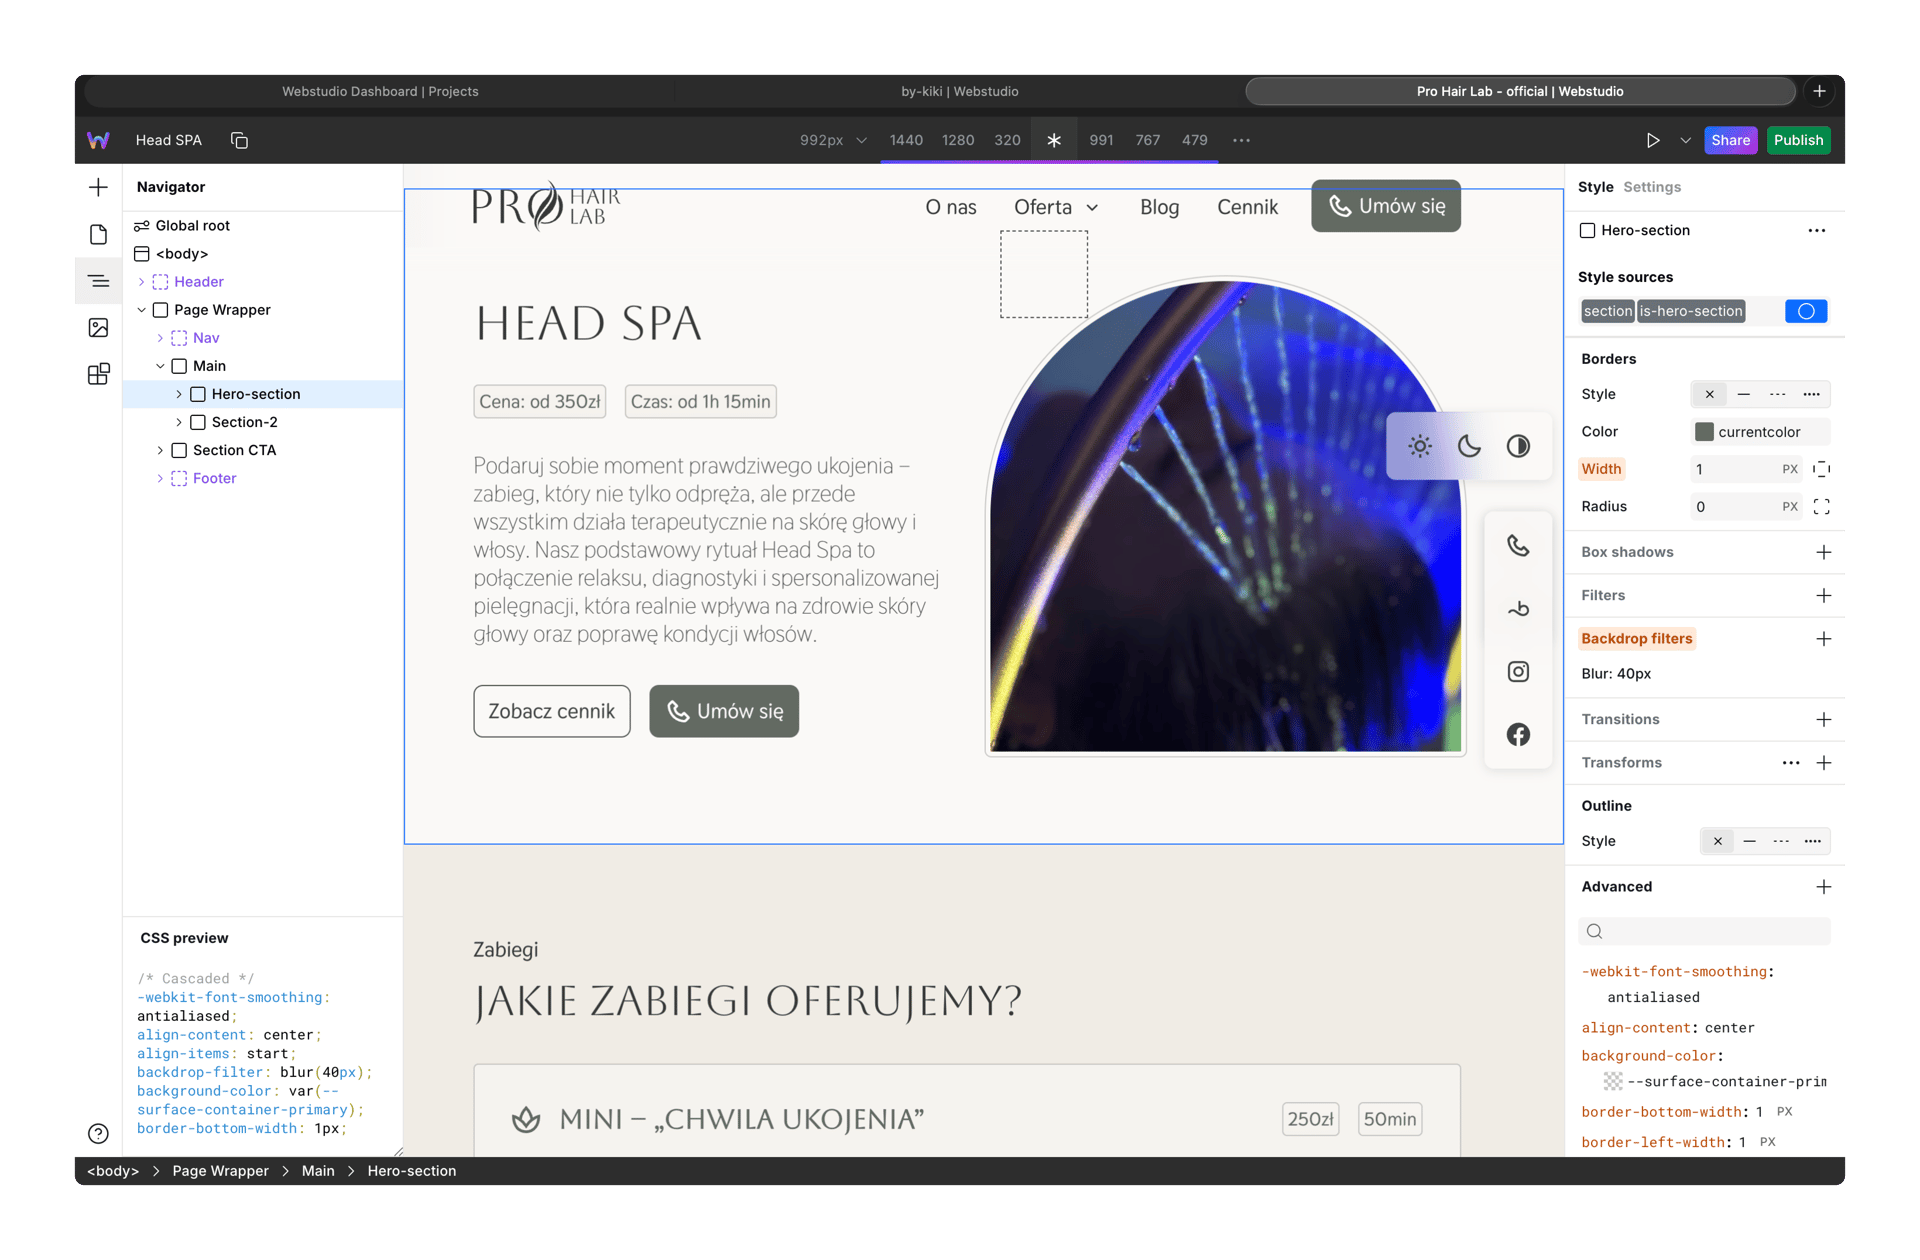The height and width of the screenshot is (1260, 1920).
Task: Open the Add components plus panel
Action: [x=98, y=187]
